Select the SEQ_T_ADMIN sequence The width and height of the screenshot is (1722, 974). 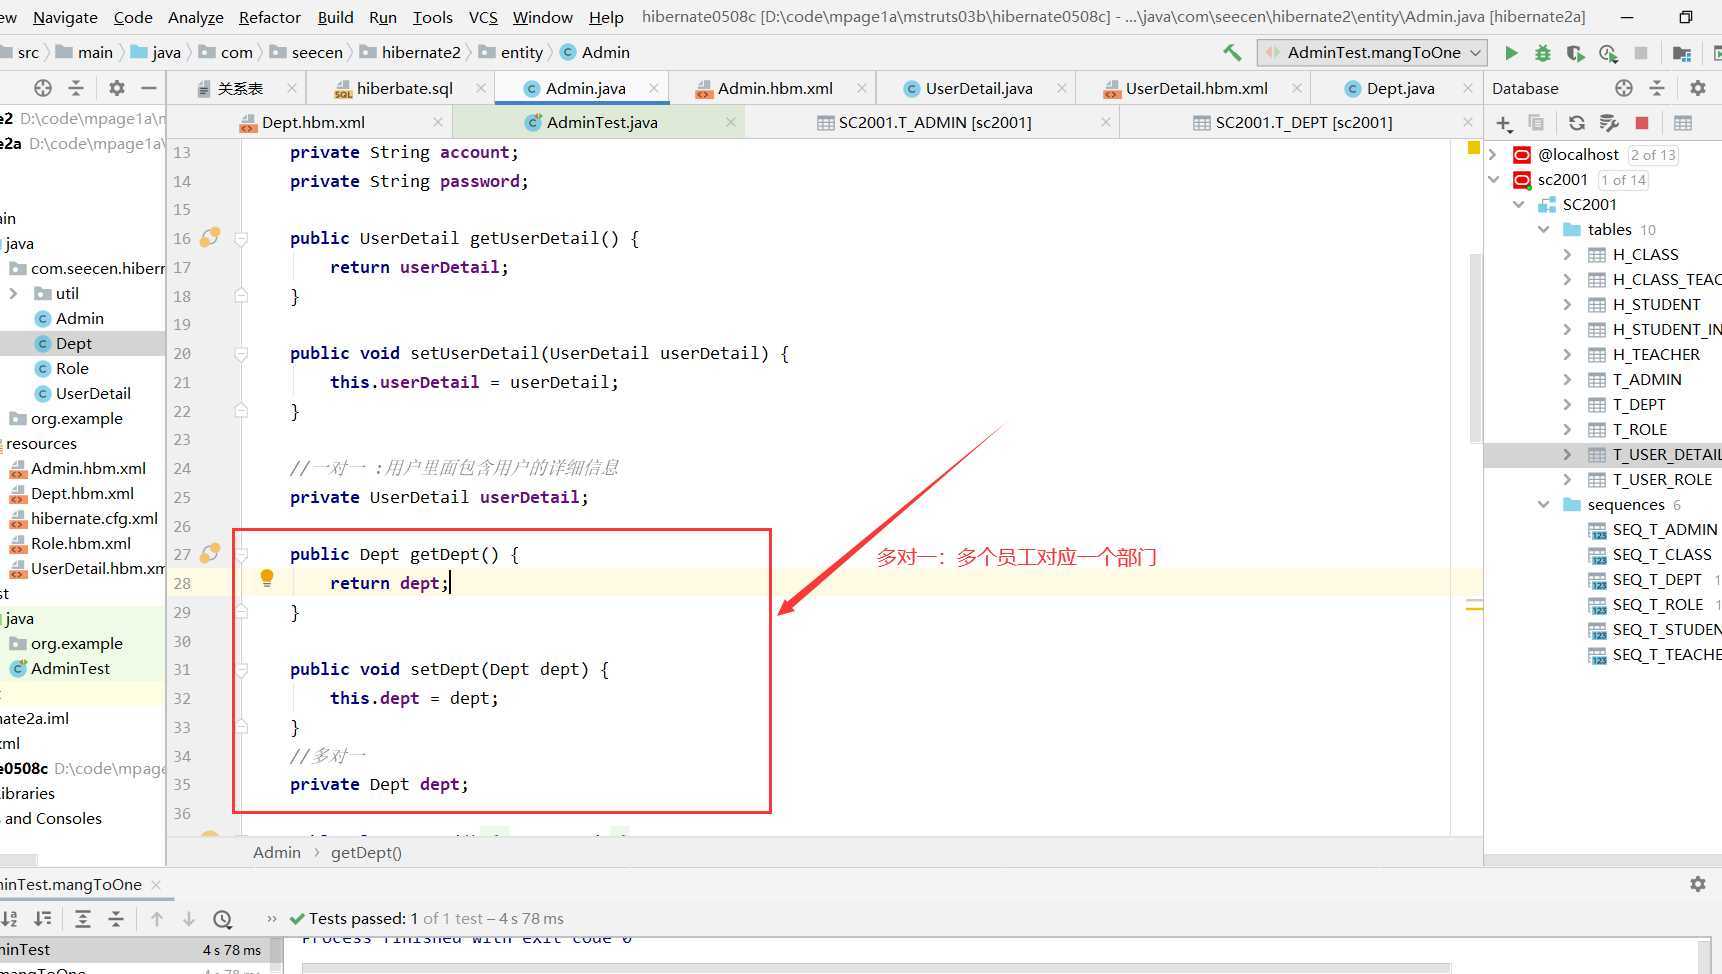point(1665,529)
